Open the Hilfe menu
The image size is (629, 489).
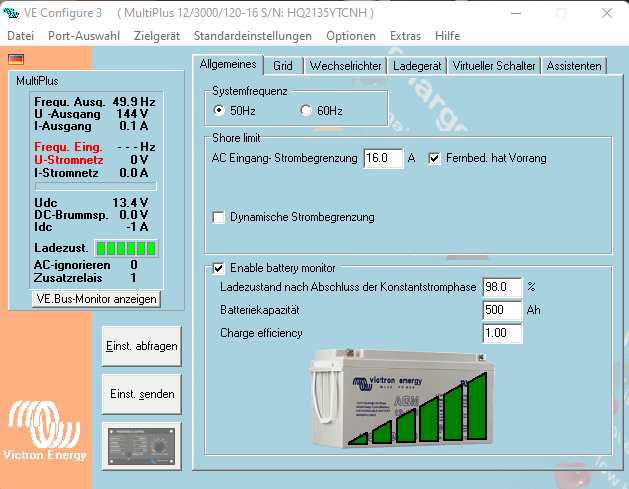tap(448, 36)
